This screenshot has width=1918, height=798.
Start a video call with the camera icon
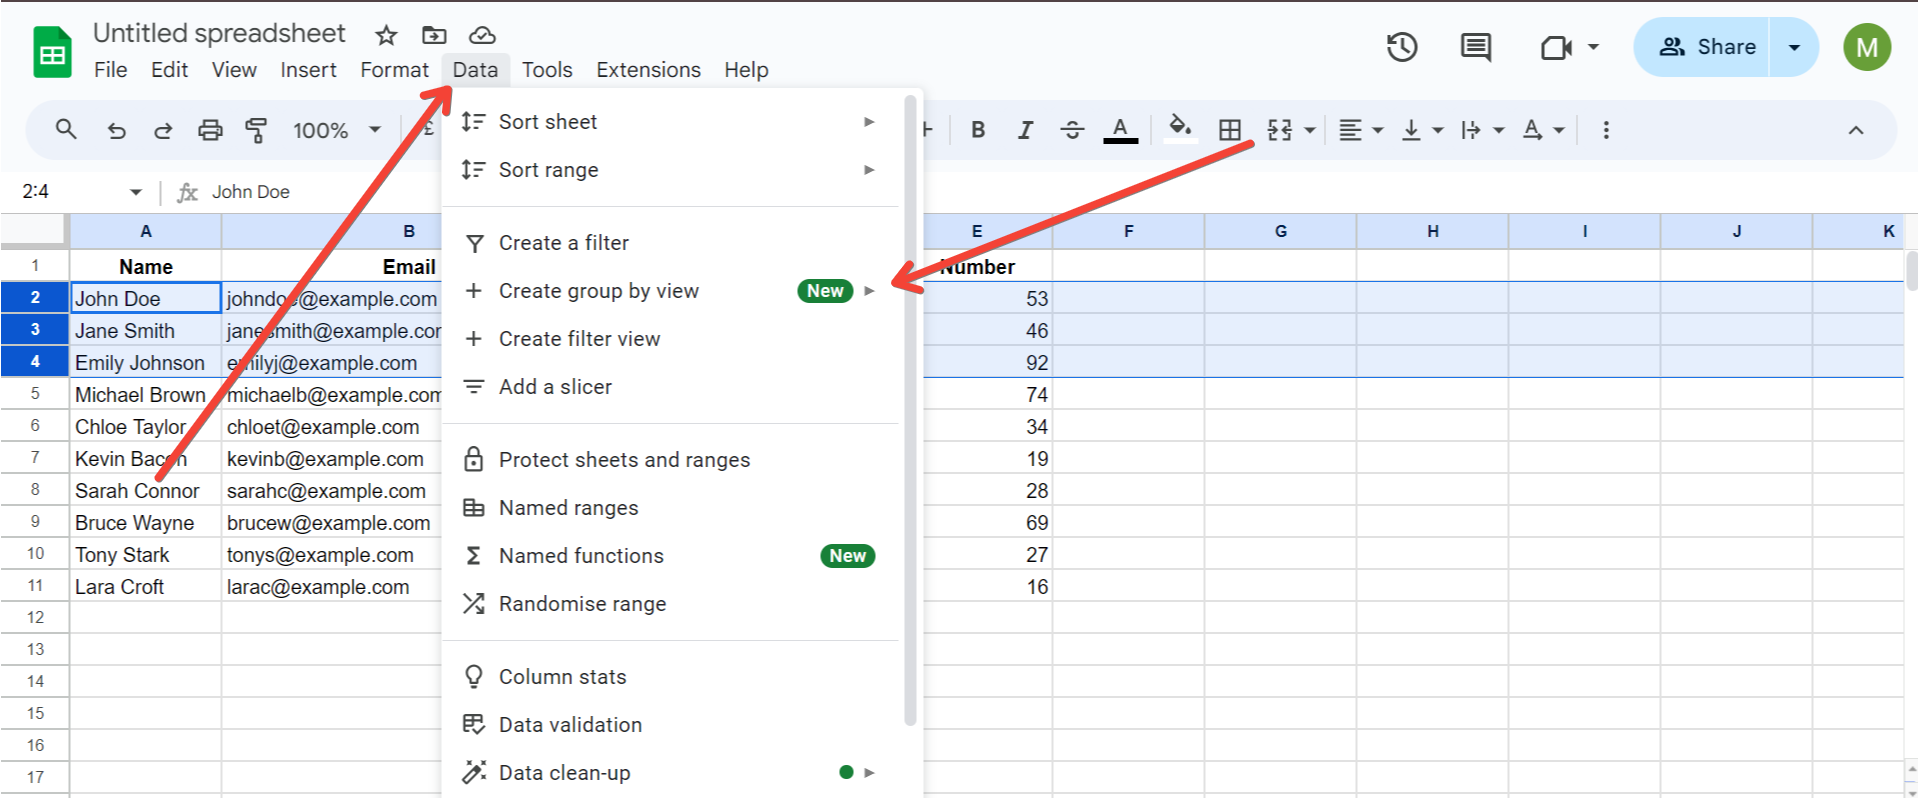point(1556,47)
